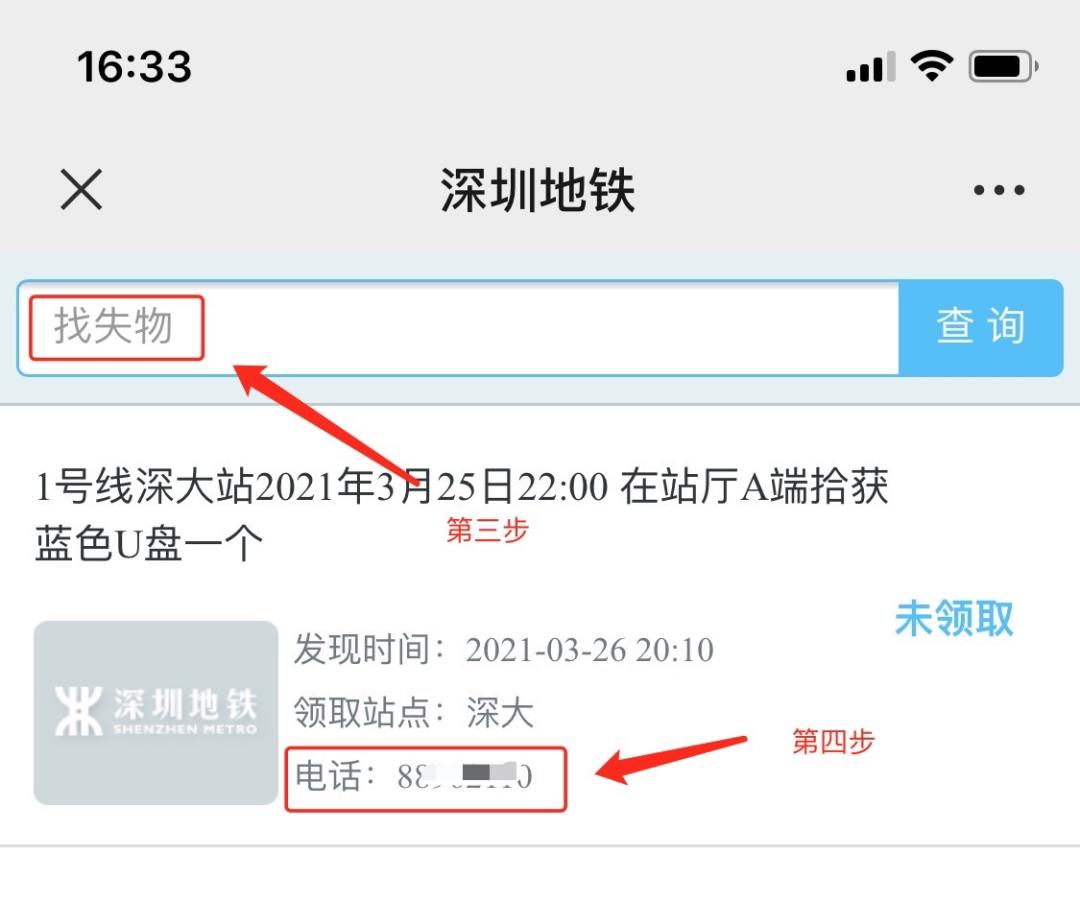Tap the Shenzhen Metro logo symbol in thumbnail

79,711
